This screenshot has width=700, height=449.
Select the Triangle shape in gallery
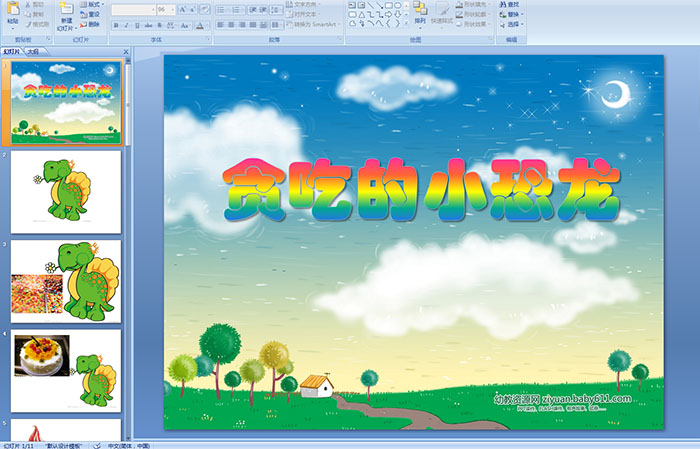tap(361, 15)
